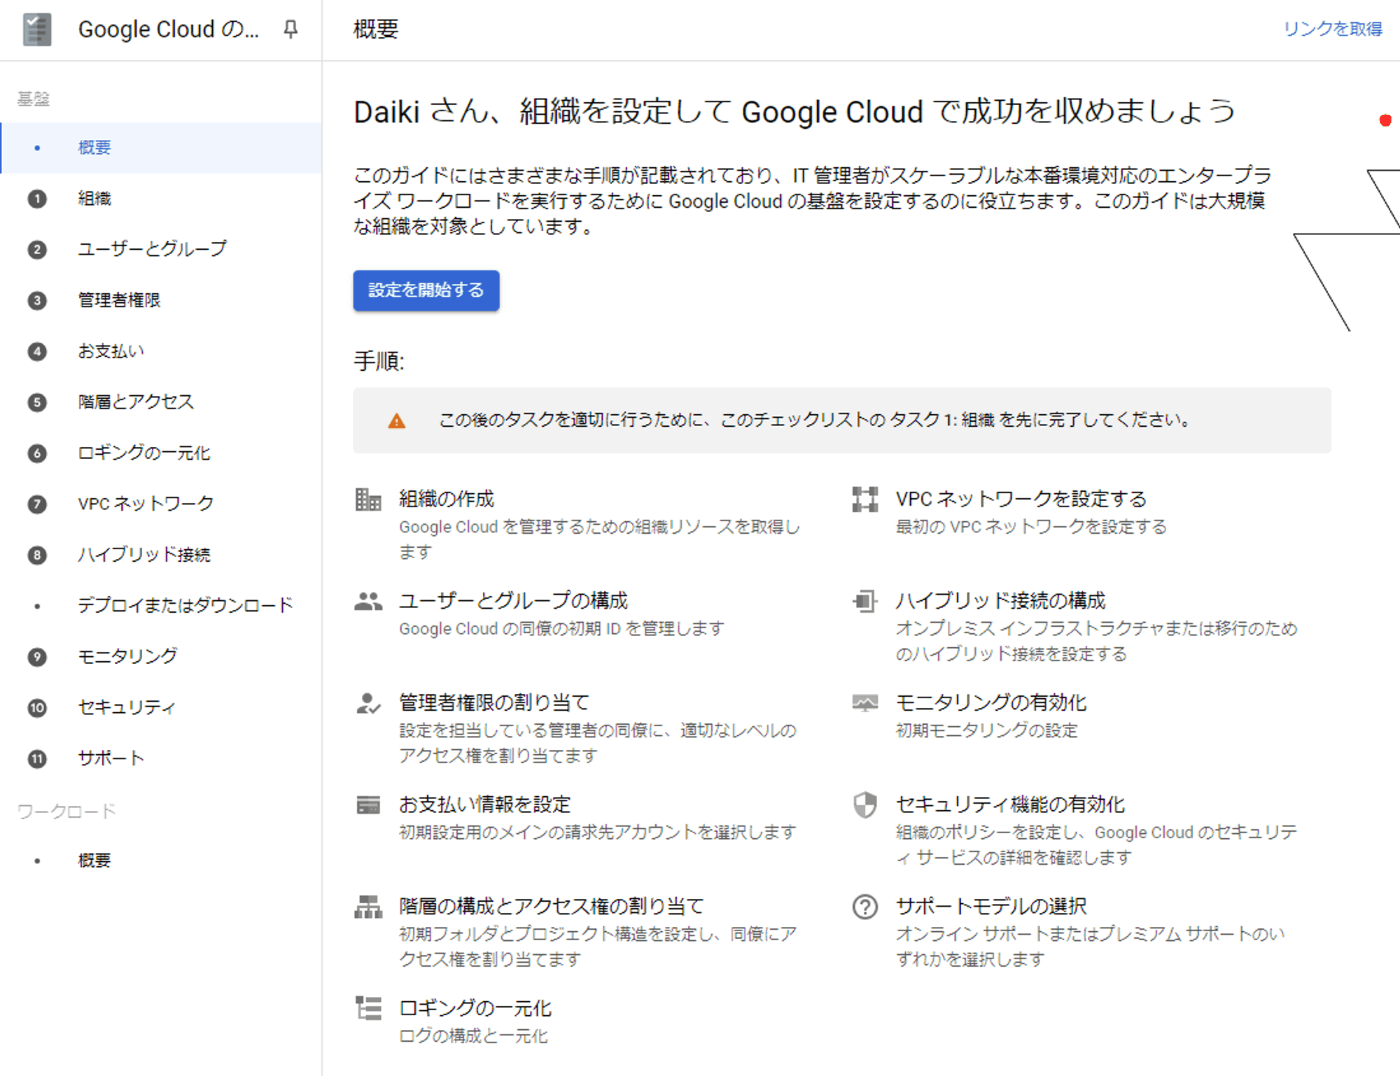Screen dimensions: 1400x1076
Task: Click step 2 number badge beside ユーザーとグループ
Action: point(37,250)
